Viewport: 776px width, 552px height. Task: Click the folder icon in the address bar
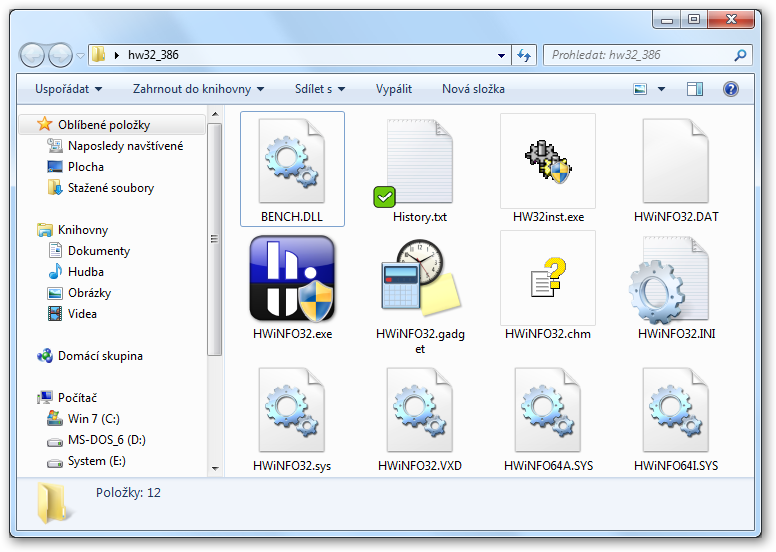98,54
